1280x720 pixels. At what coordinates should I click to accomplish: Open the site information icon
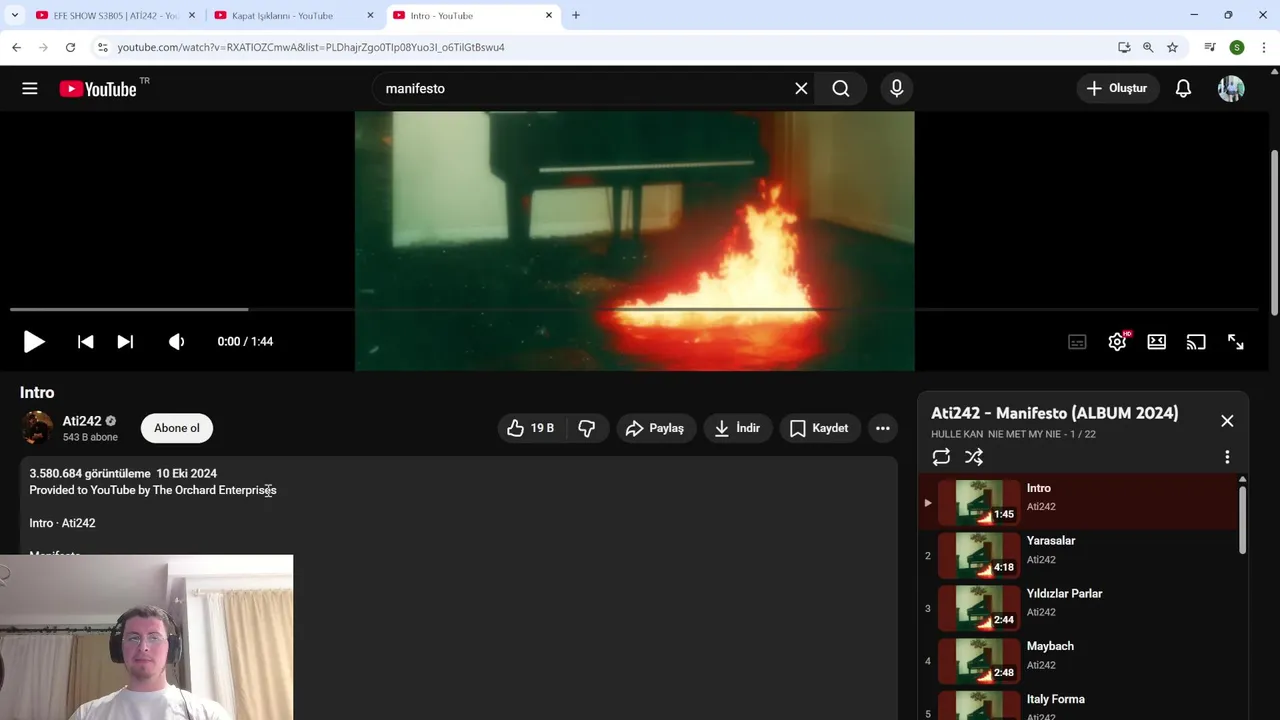point(102,47)
